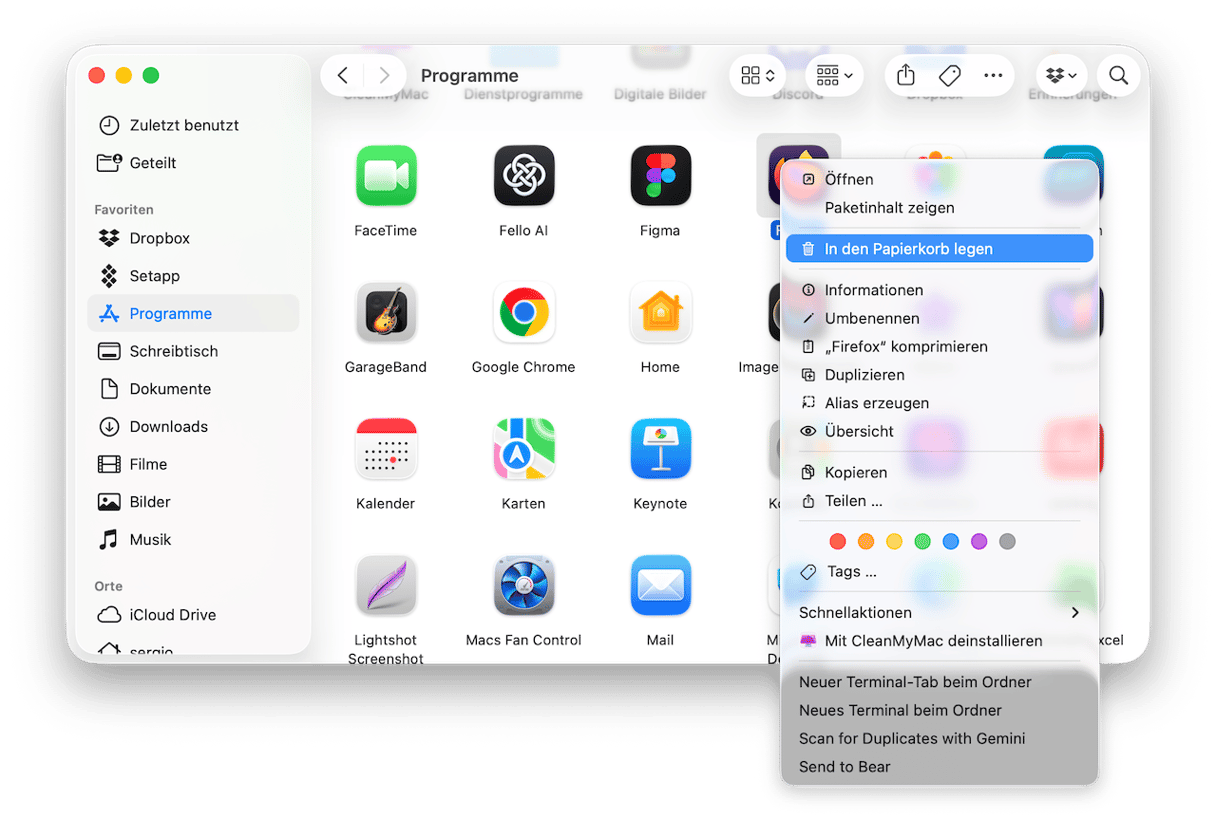1216x818 pixels.
Task: Choose Neues Terminal beim Ordner
Action: click(x=939, y=710)
